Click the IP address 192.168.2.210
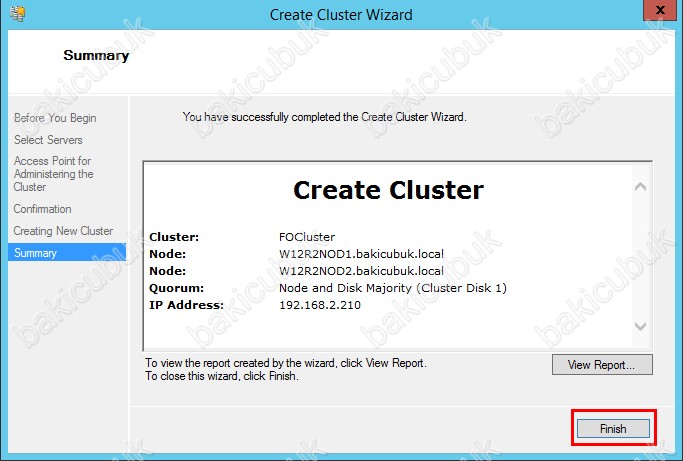The image size is (683, 461). (319, 305)
